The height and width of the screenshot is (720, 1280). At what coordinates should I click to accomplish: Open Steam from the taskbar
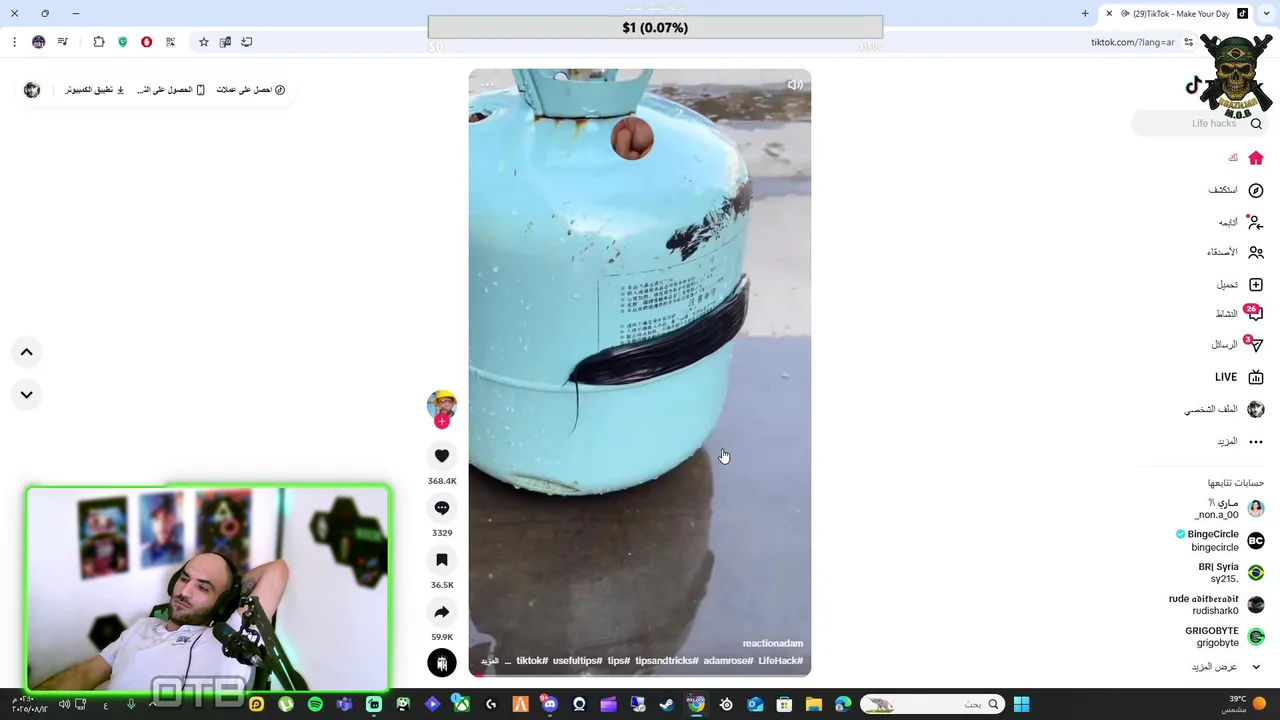click(667, 705)
